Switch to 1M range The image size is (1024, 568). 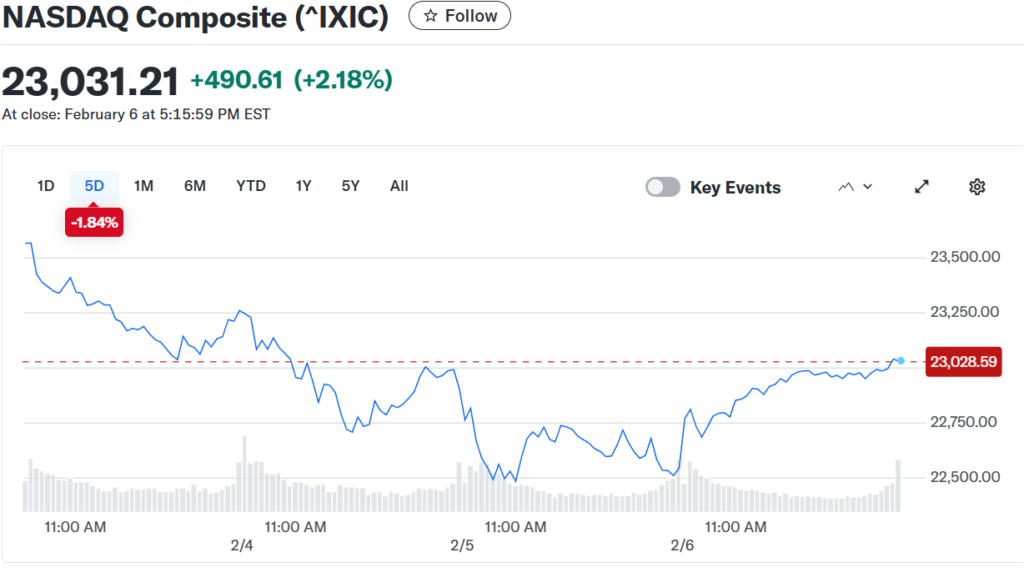pyautogui.click(x=143, y=186)
